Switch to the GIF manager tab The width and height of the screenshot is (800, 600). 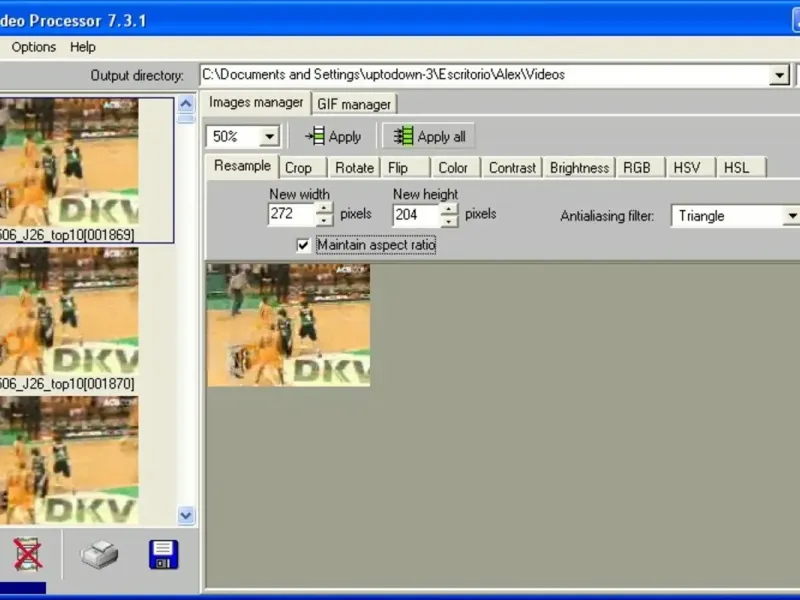pyautogui.click(x=354, y=104)
